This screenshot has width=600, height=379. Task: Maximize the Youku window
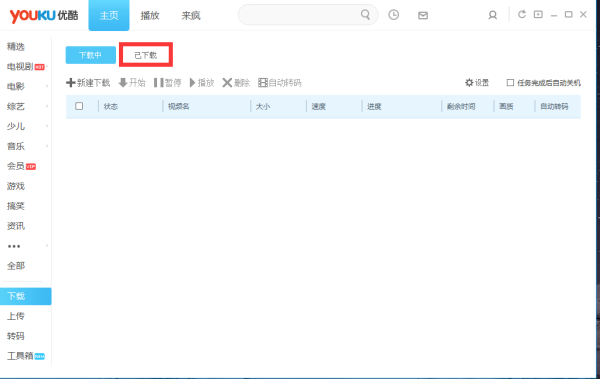click(569, 15)
